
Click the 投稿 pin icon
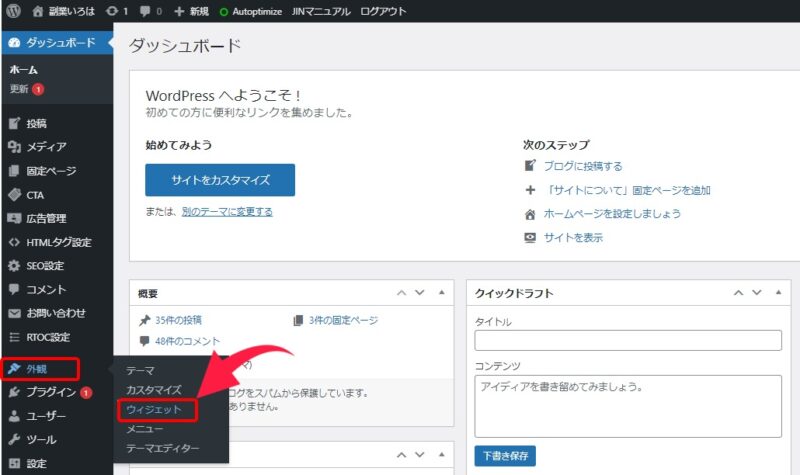point(14,123)
